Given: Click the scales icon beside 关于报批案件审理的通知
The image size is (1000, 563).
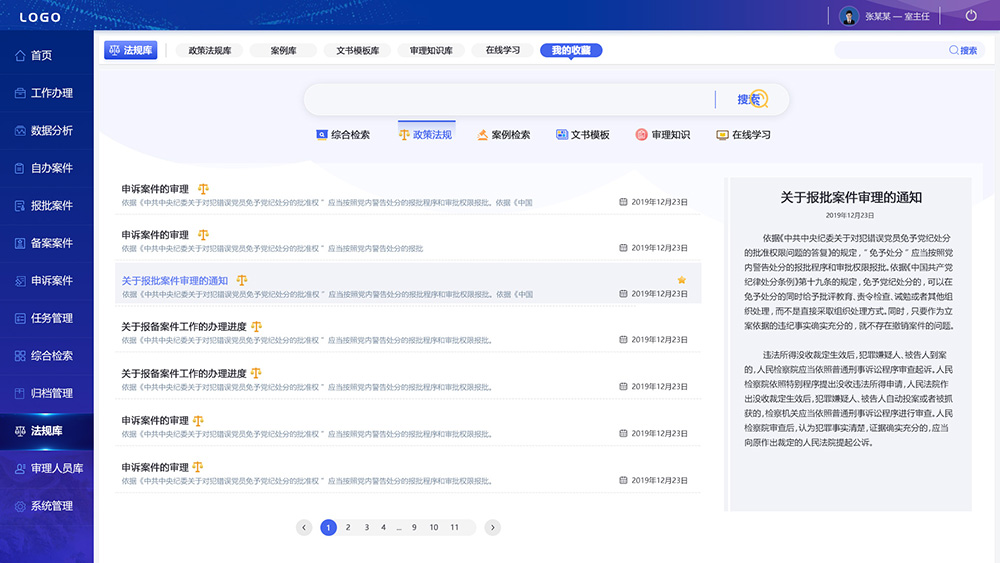Looking at the screenshot, I should point(242,281).
